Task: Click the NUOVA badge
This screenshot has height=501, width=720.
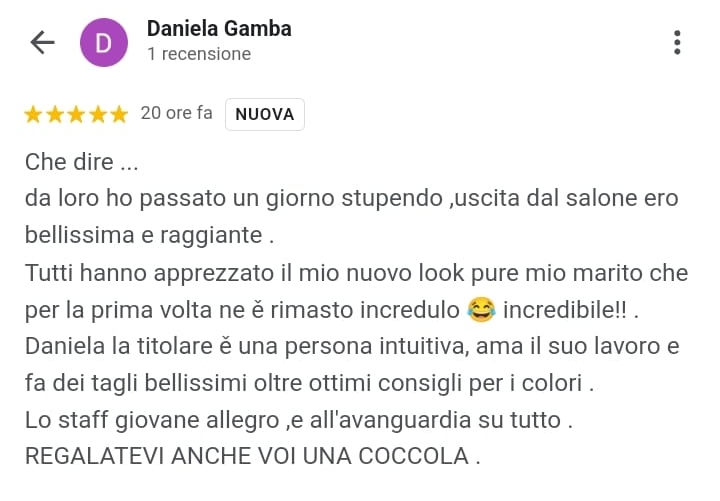Action: (264, 114)
